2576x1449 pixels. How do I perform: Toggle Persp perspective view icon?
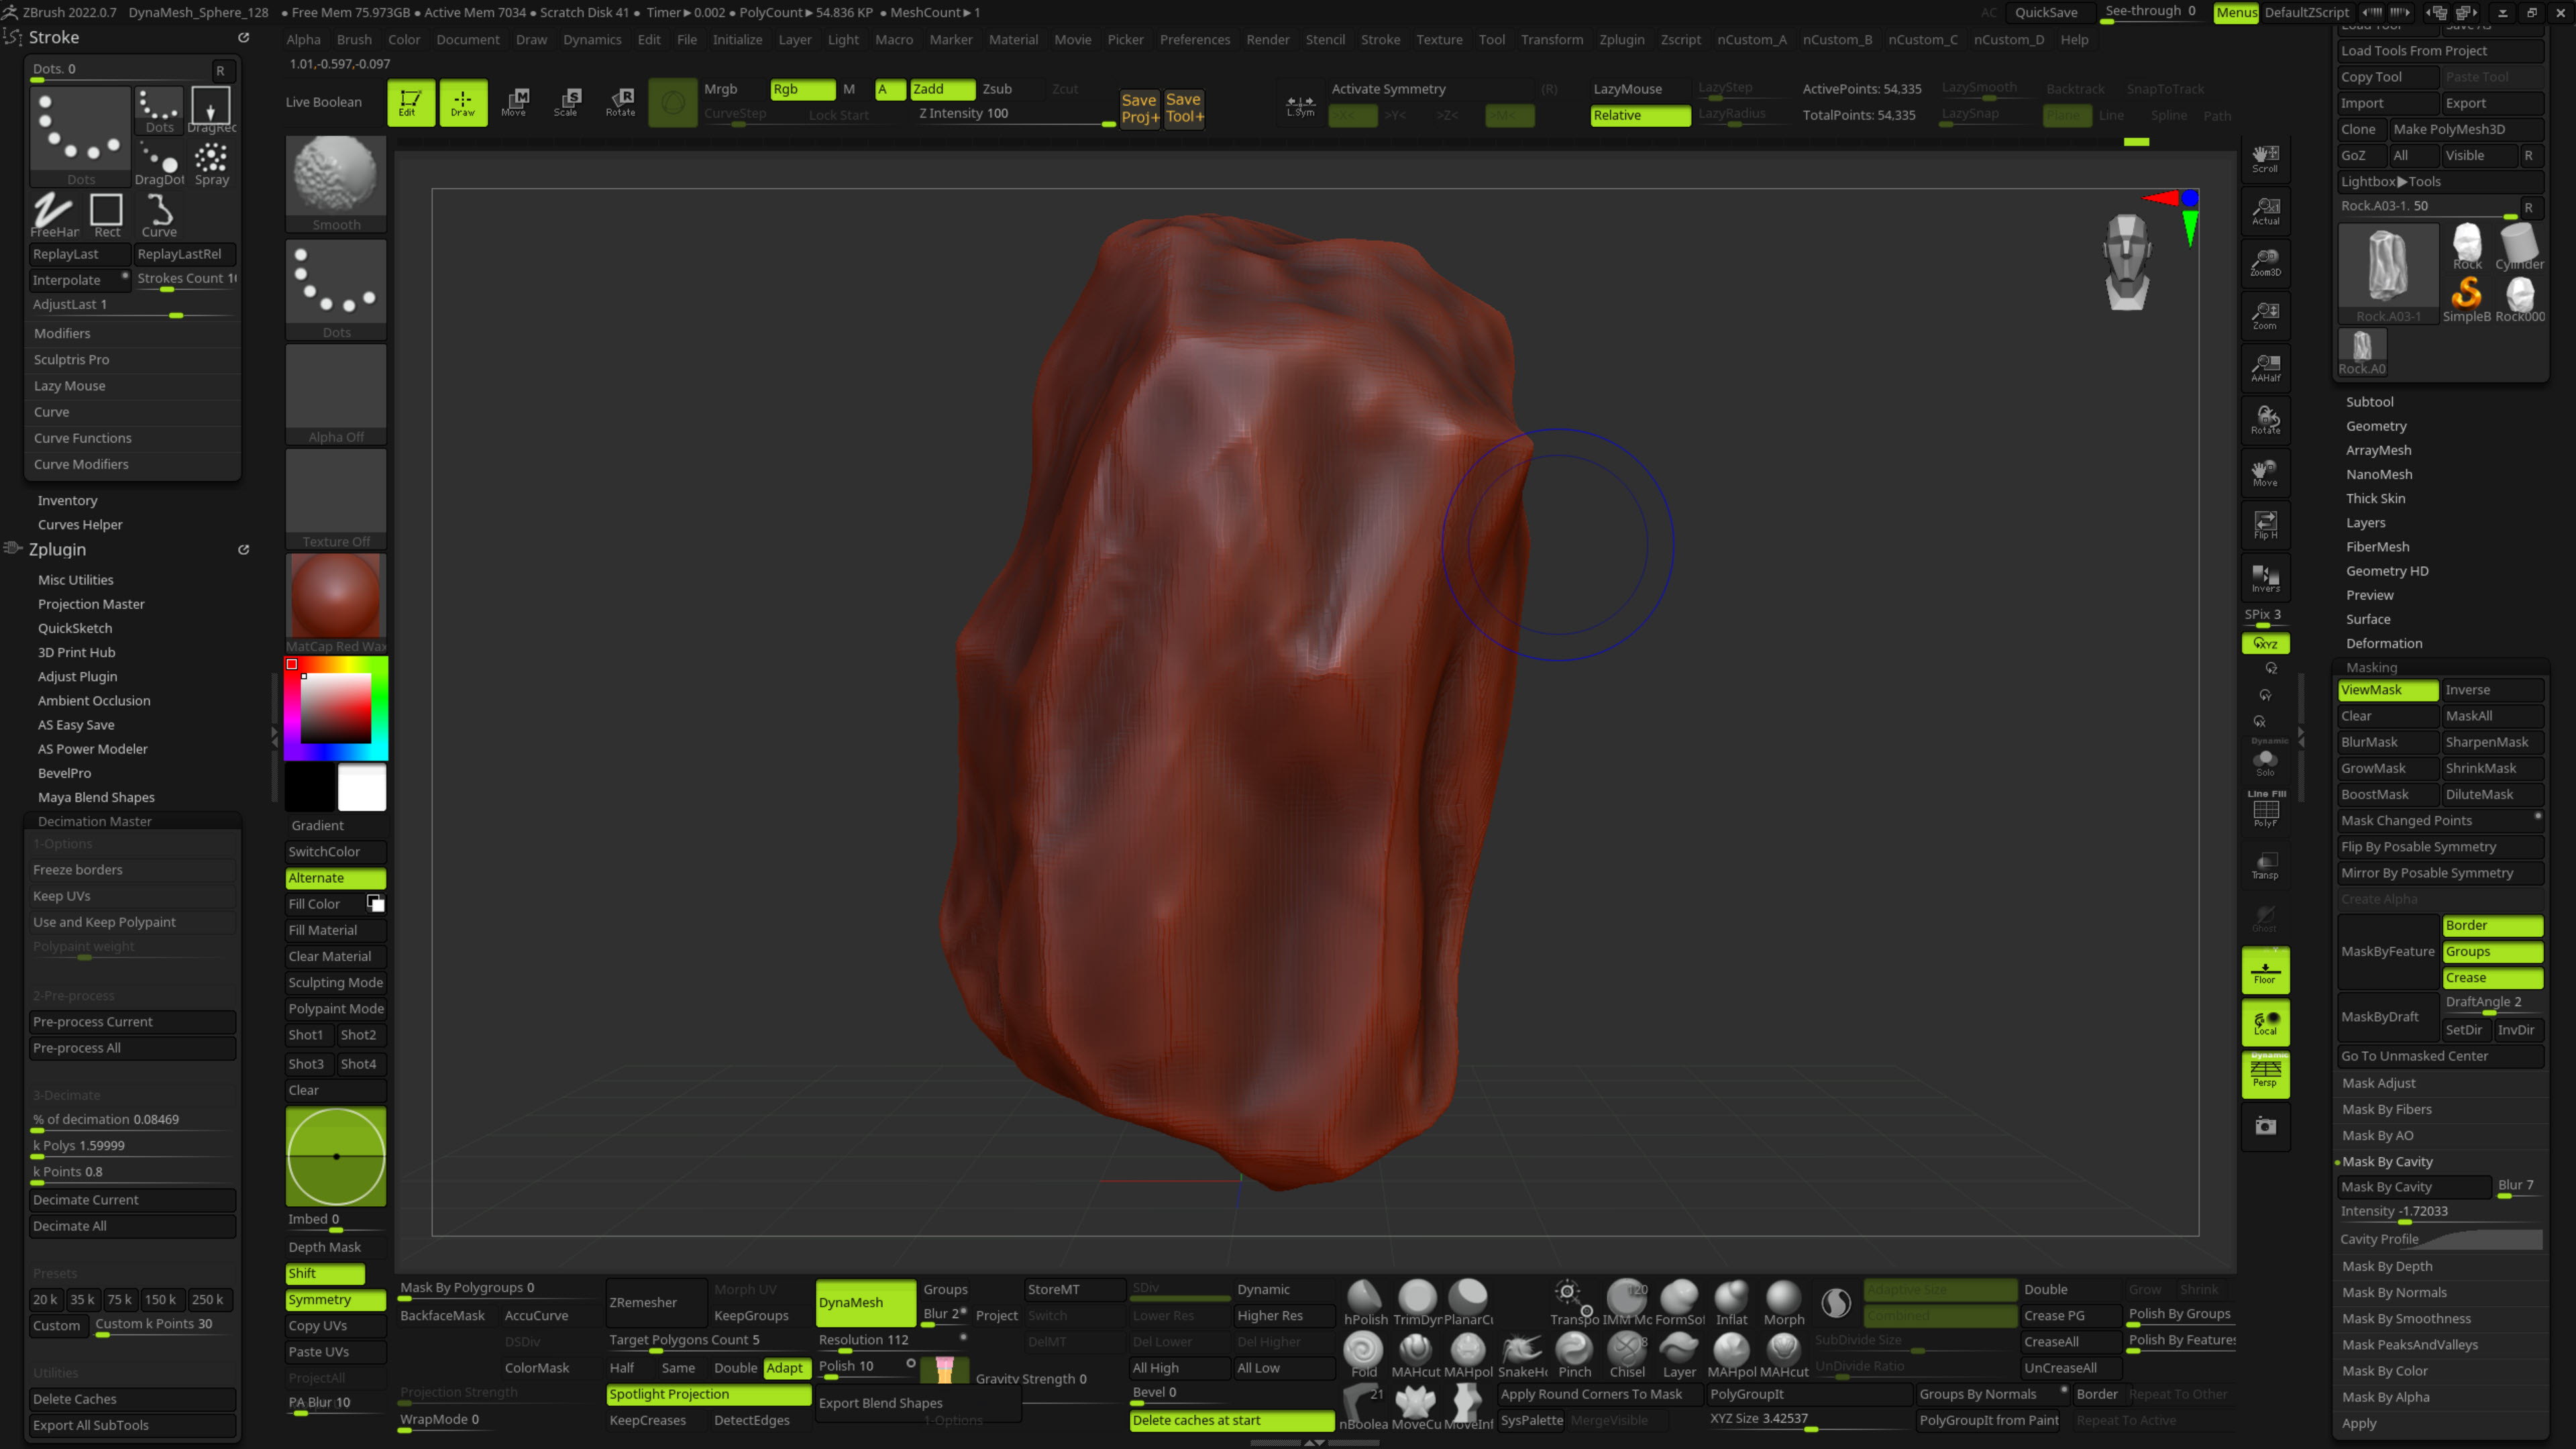(x=2264, y=1073)
